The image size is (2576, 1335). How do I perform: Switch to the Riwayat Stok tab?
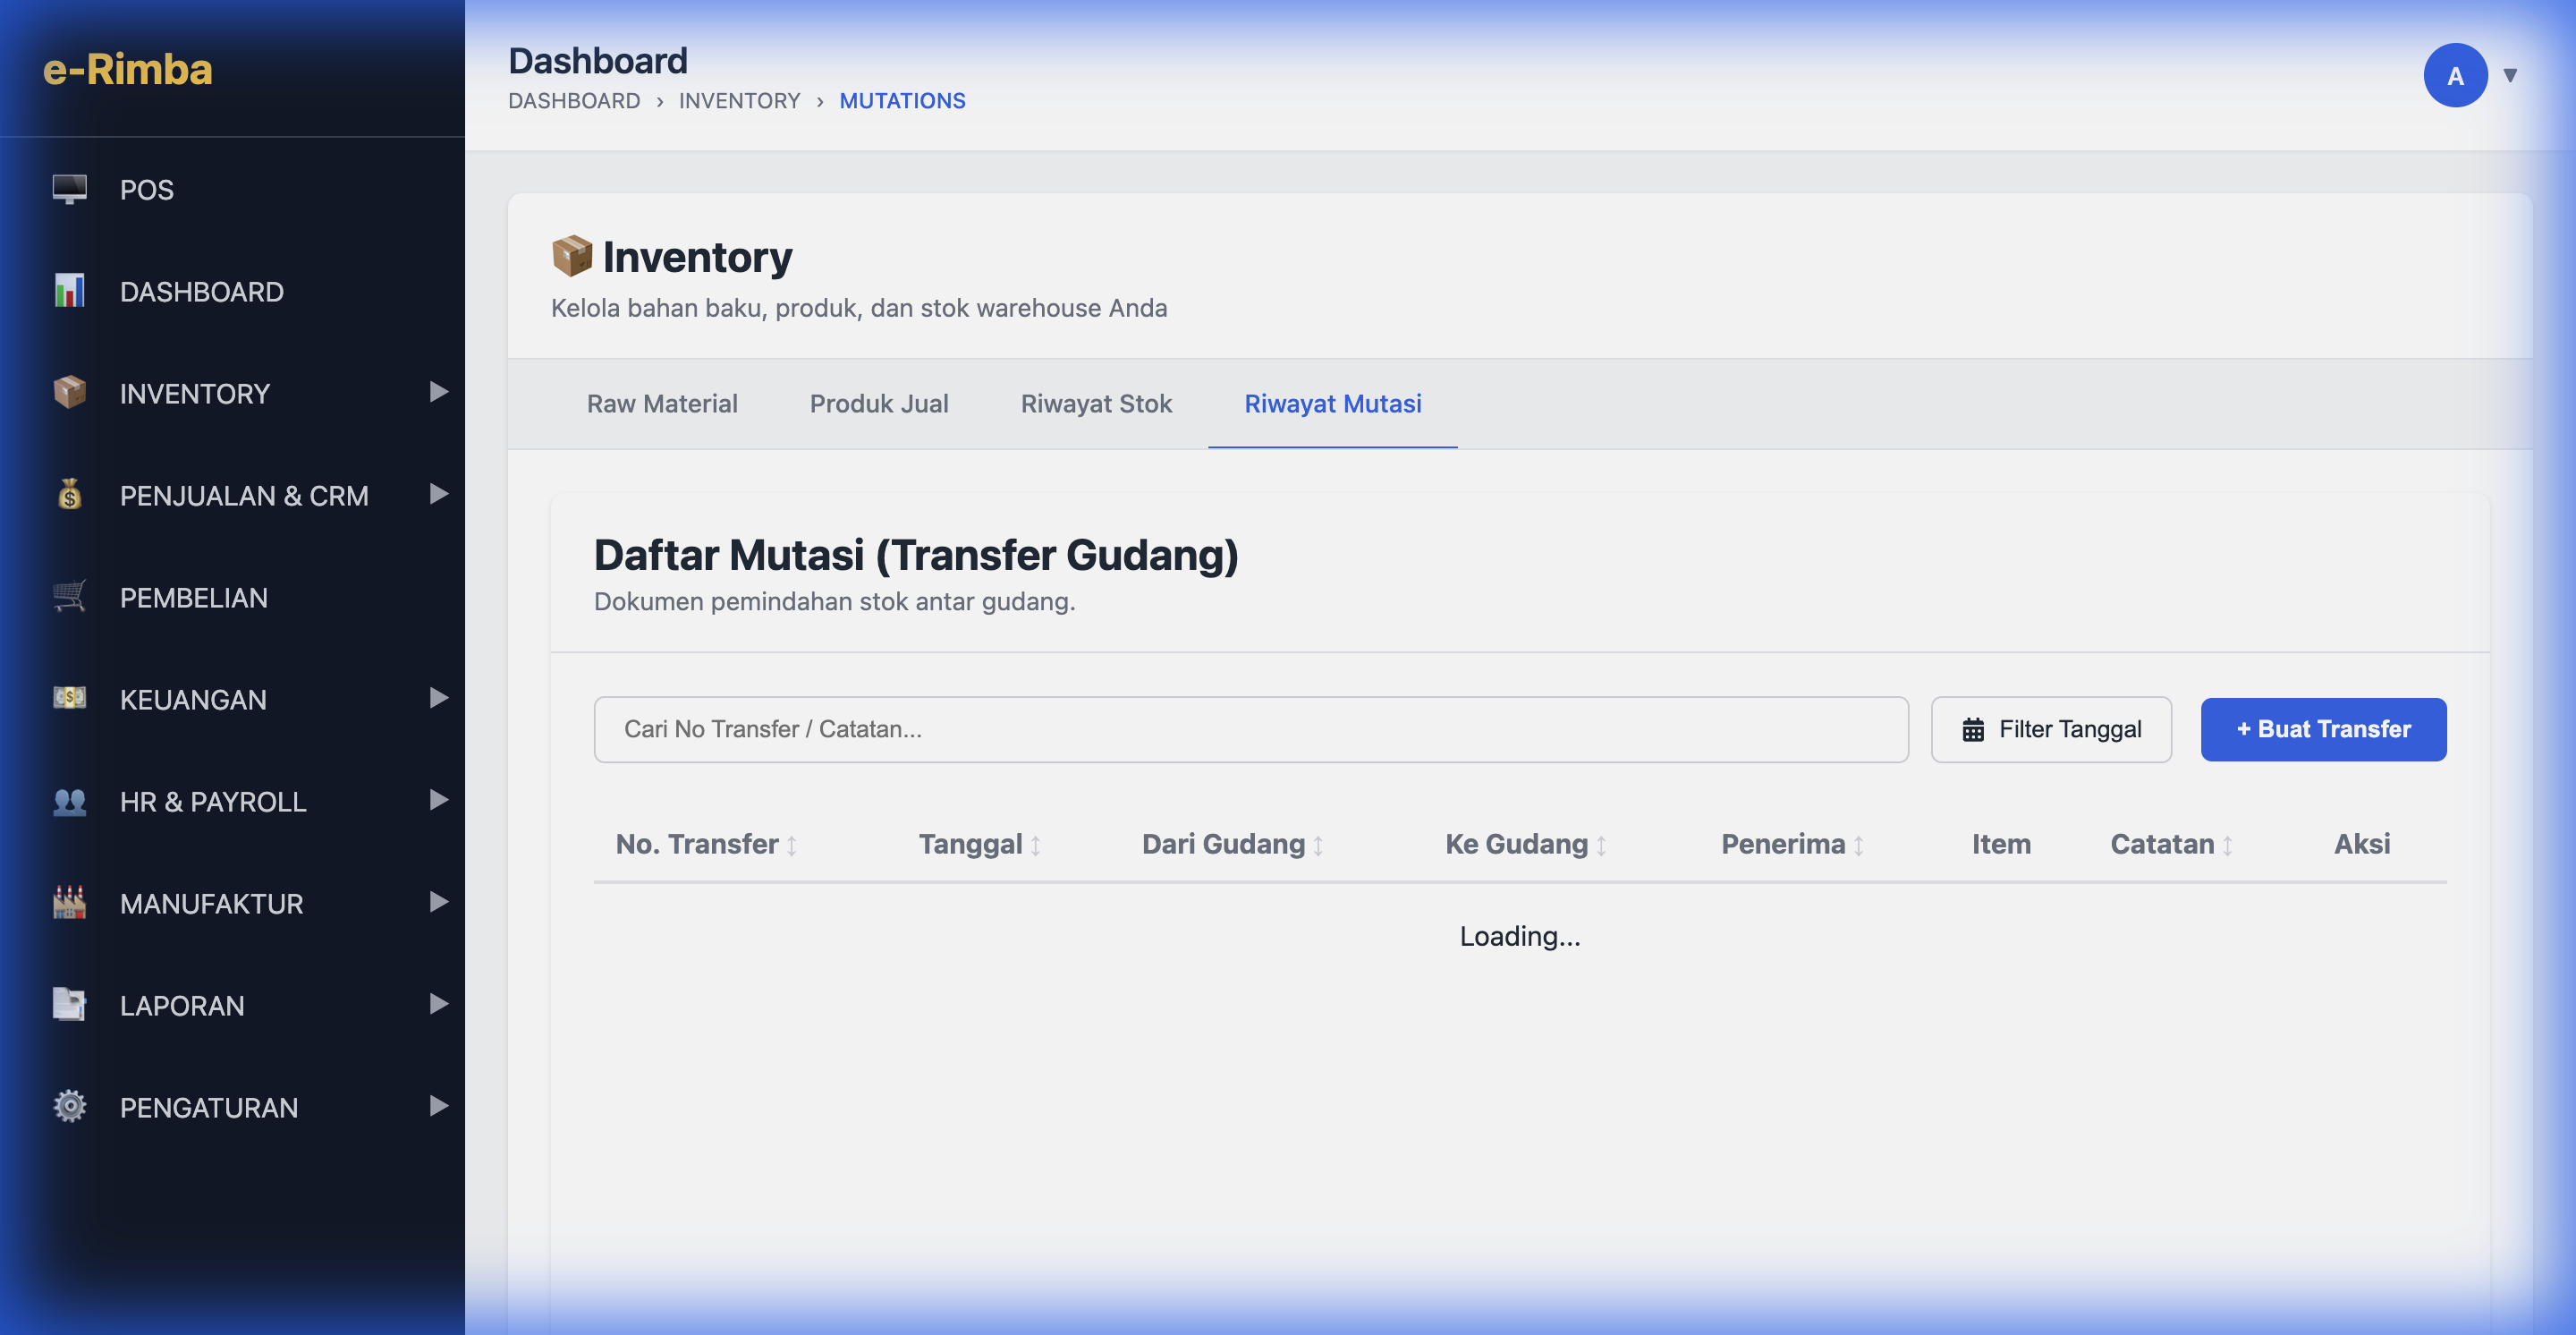pyautogui.click(x=1096, y=404)
